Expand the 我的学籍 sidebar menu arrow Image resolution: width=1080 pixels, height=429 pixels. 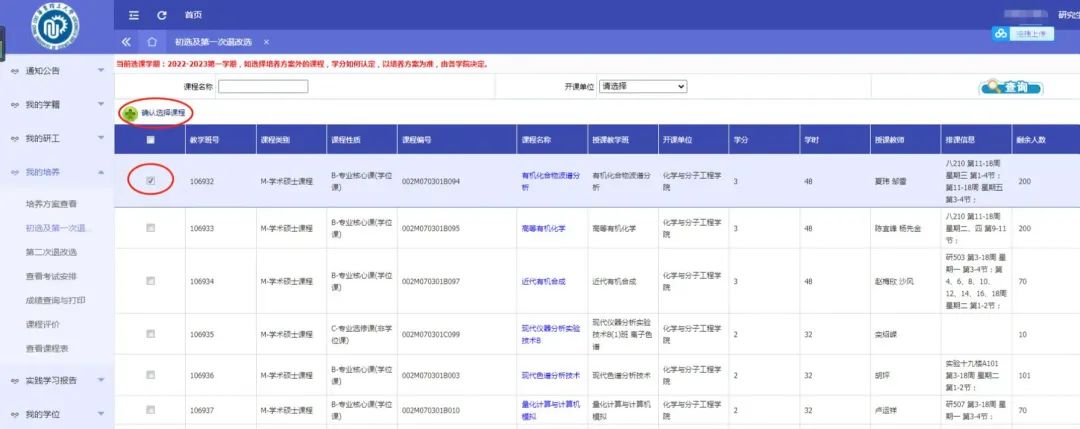point(101,104)
